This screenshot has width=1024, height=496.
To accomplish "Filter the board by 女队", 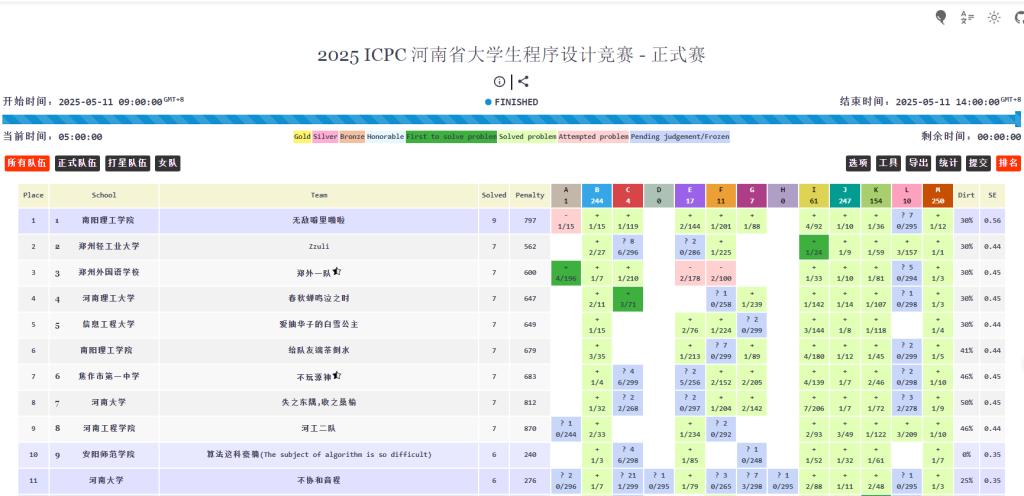I will [x=168, y=163].
